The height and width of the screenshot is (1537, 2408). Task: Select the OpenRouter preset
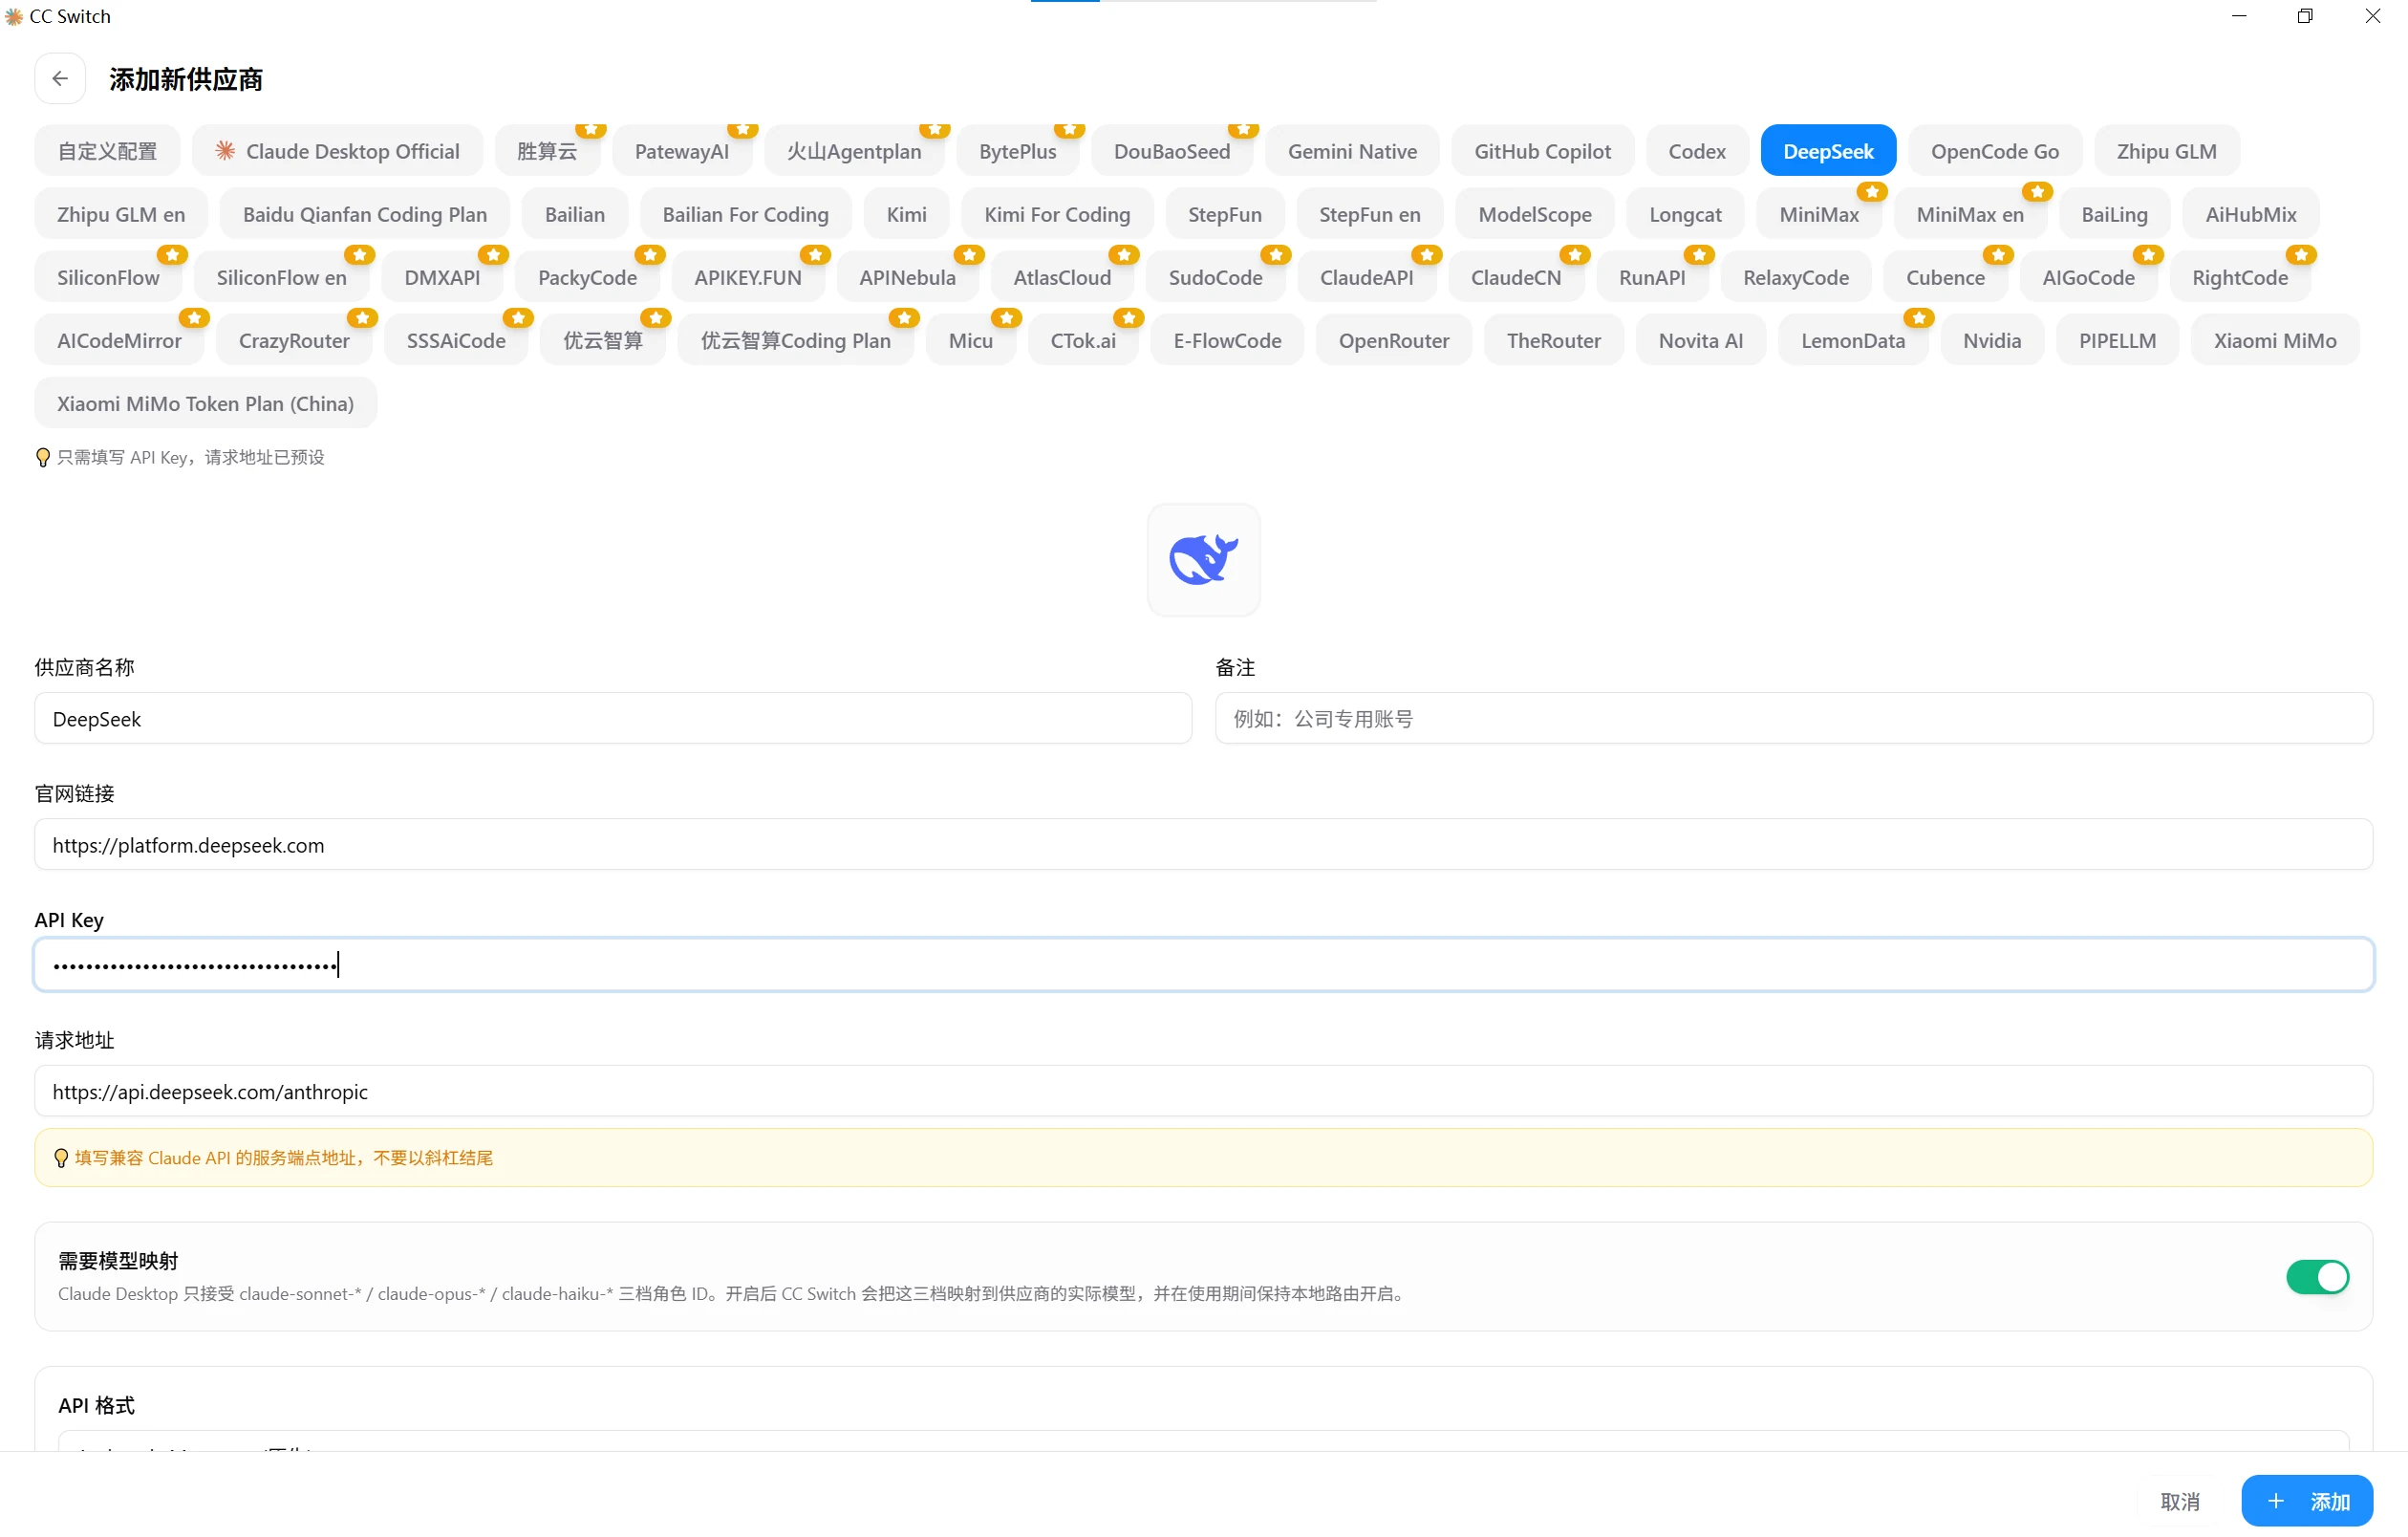tap(1394, 340)
